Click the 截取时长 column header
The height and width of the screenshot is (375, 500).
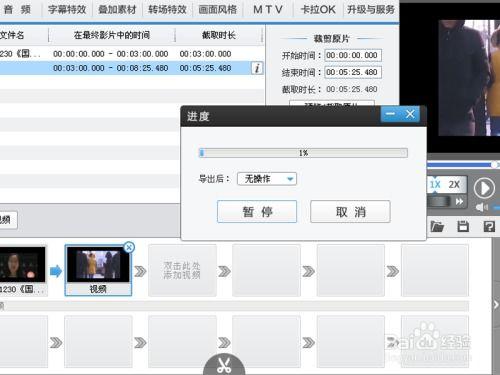coord(219,35)
